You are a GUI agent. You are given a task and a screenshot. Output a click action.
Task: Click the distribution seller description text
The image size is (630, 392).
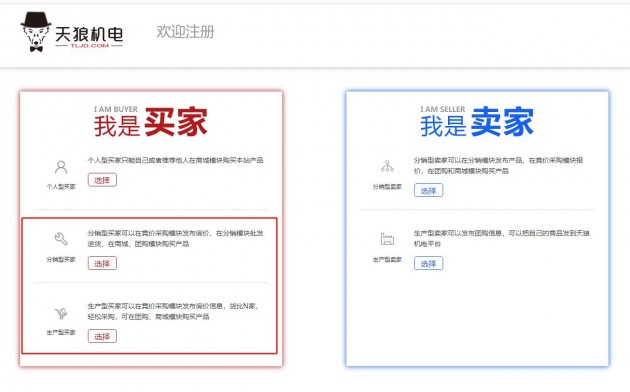[x=498, y=165]
